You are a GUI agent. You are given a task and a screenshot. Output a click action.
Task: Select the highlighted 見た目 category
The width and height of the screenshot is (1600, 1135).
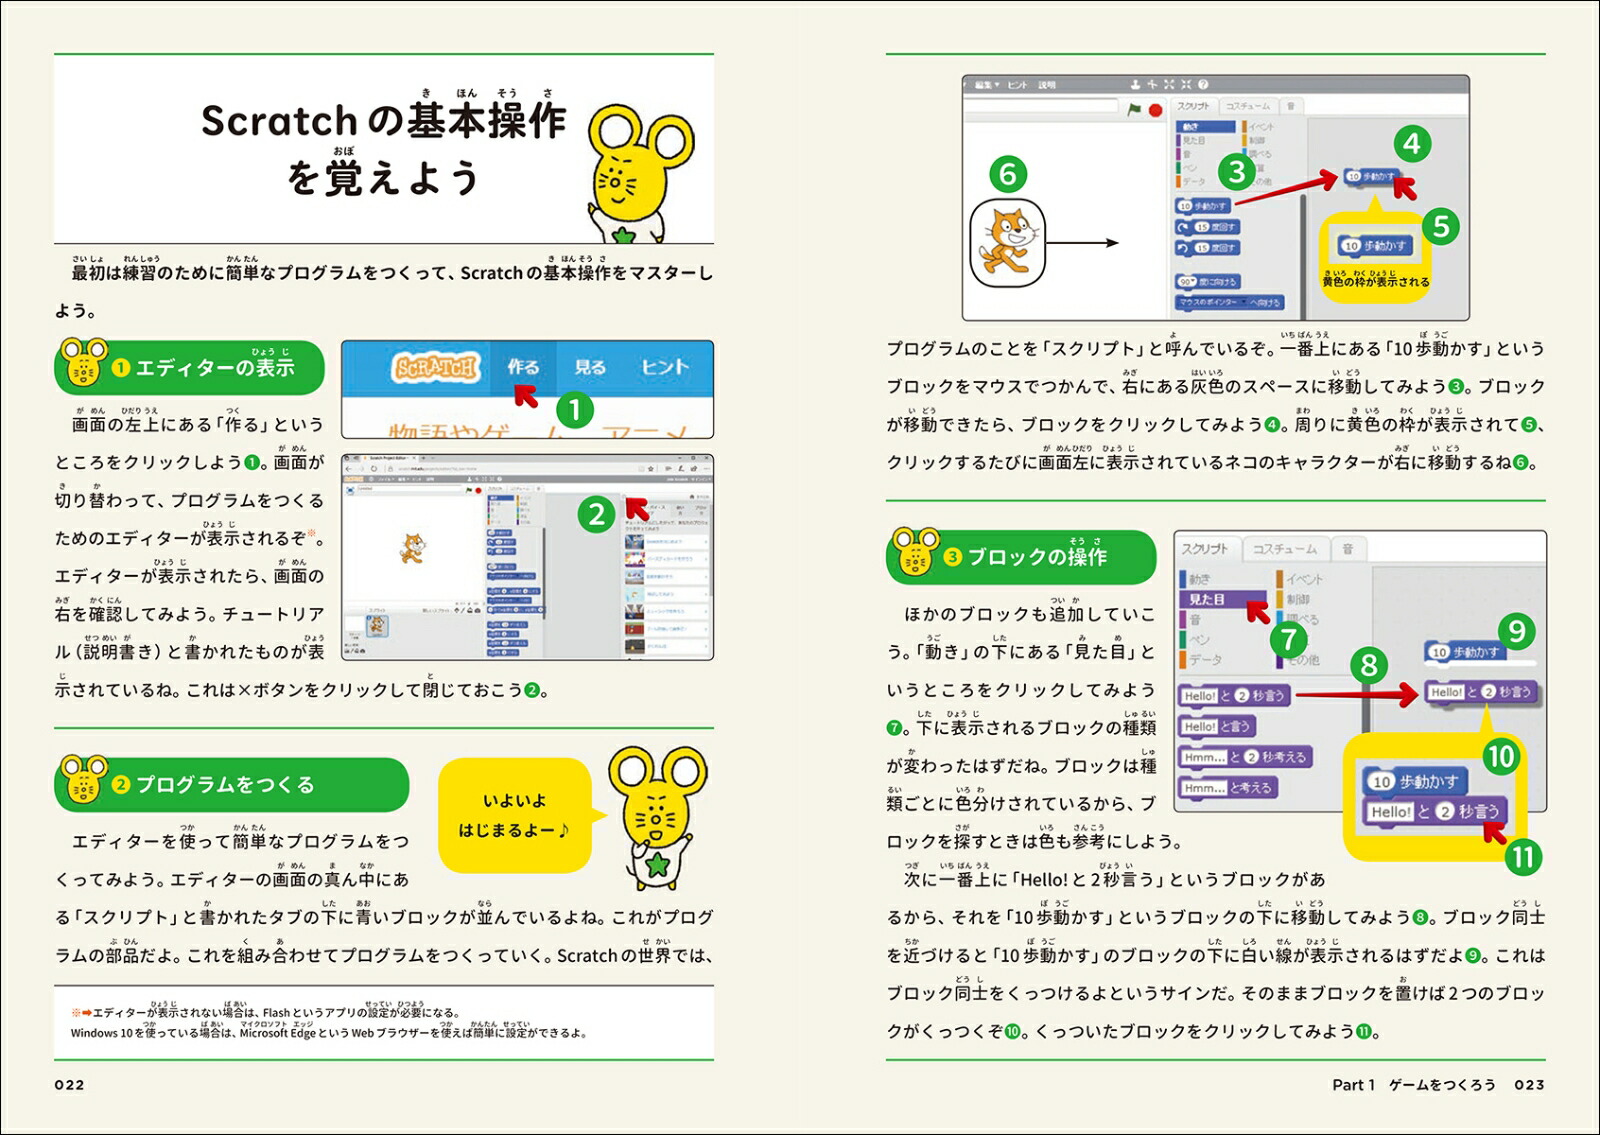pos(1222,599)
